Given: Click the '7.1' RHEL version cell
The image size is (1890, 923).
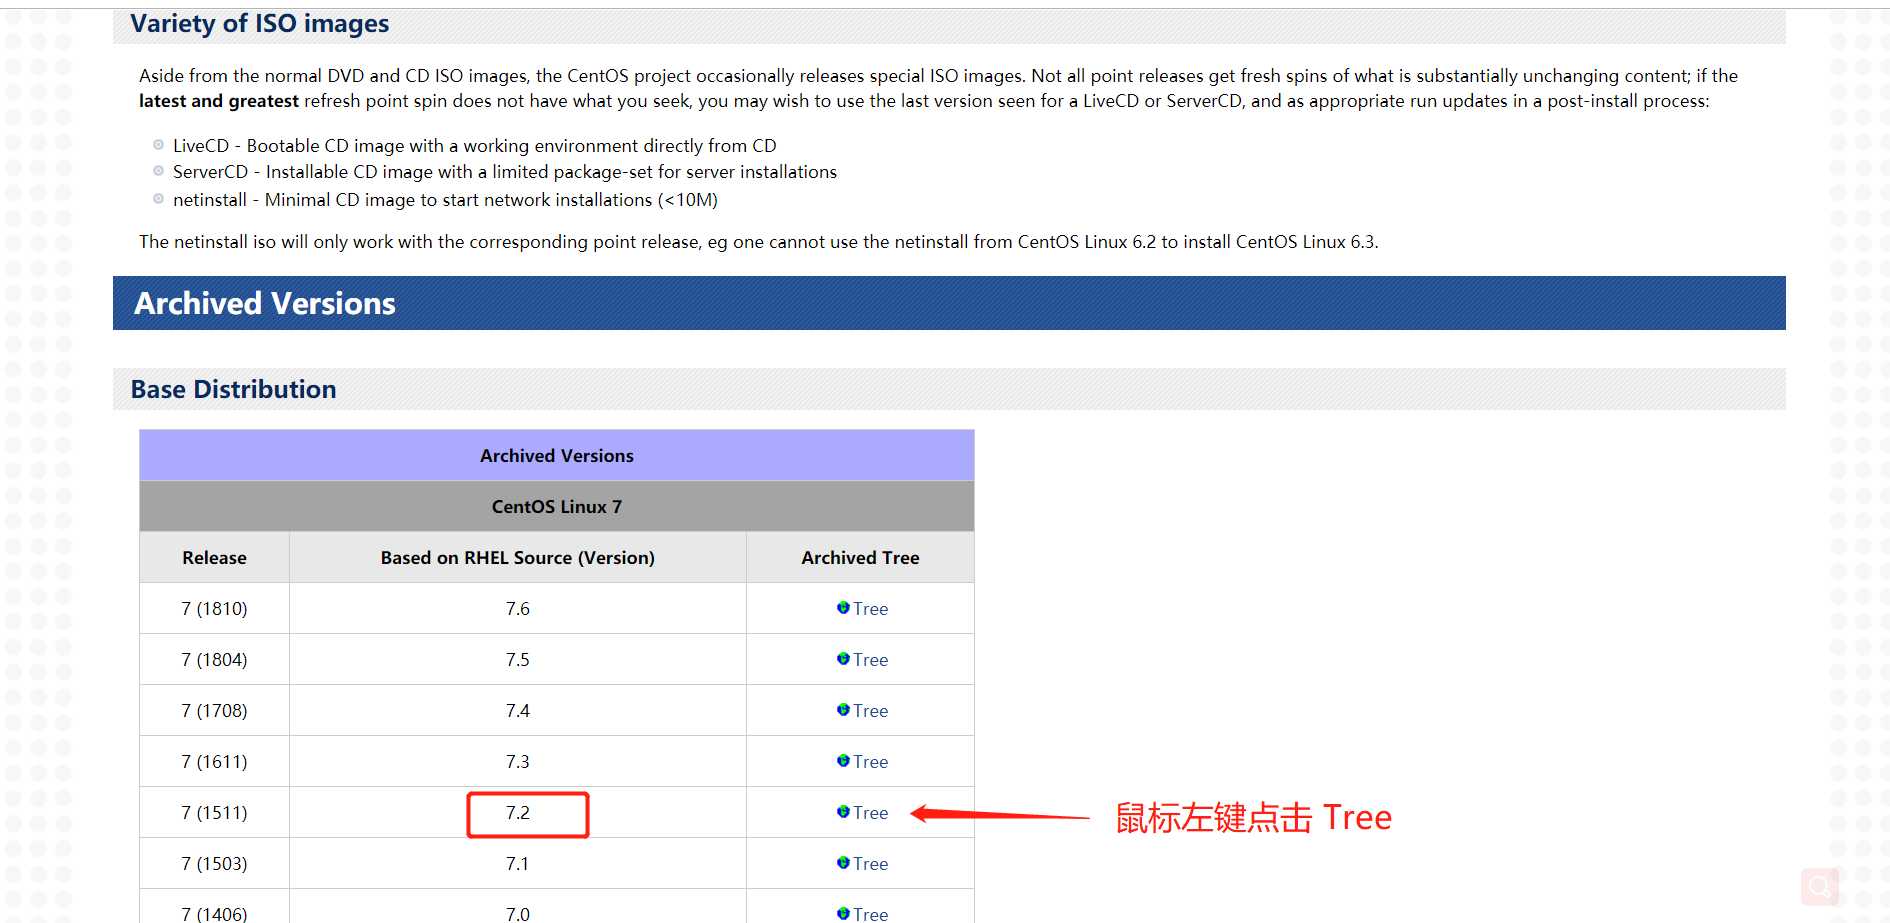Looking at the screenshot, I should (x=518, y=863).
